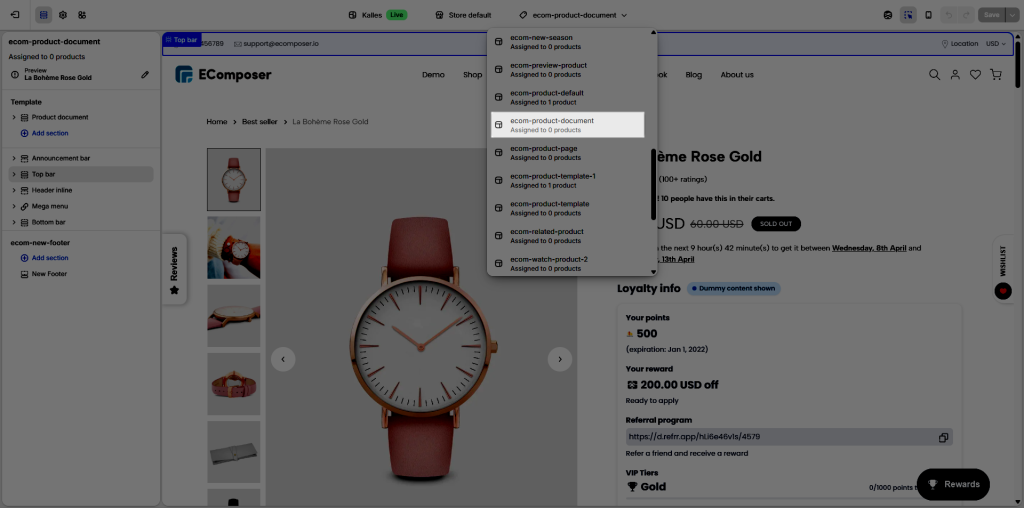Toggle the inspector selection tool
Screen dimensions: 1024x508
[x=908, y=15]
